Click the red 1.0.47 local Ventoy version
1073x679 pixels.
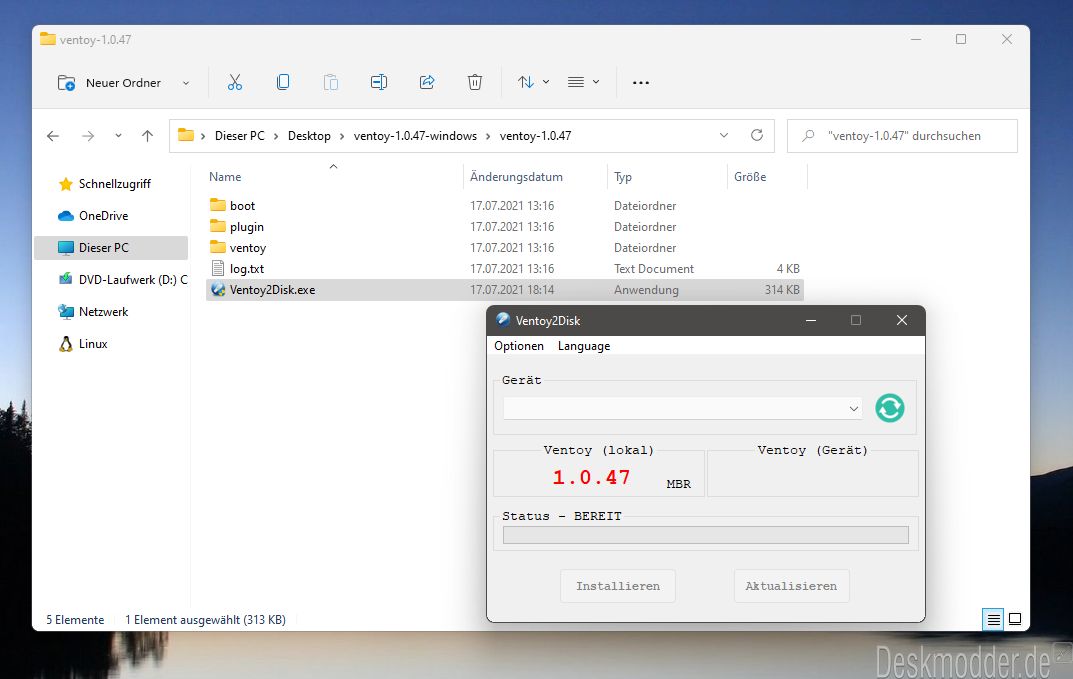(x=591, y=477)
